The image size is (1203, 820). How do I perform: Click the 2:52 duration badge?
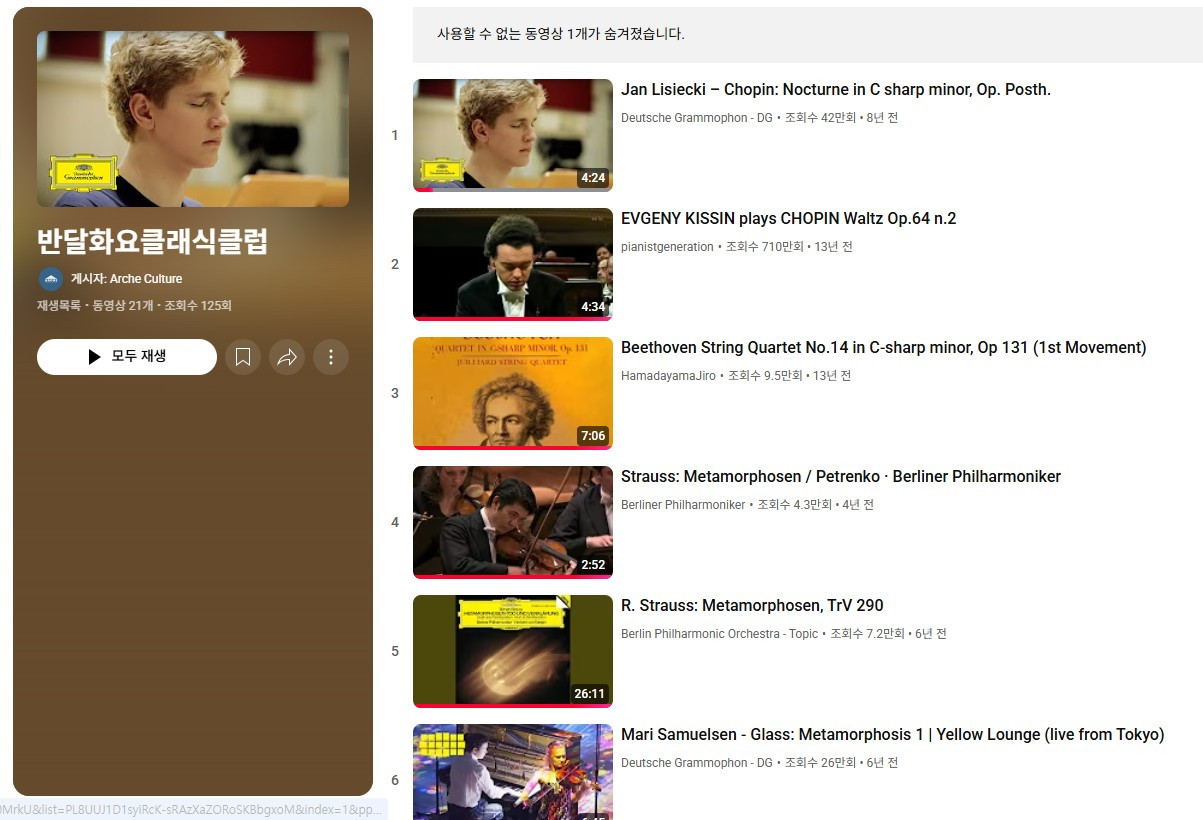point(593,565)
